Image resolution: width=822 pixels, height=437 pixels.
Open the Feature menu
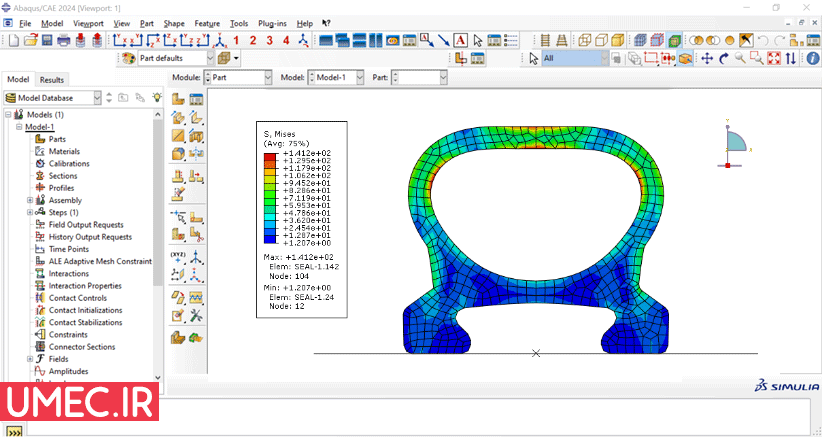(207, 24)
